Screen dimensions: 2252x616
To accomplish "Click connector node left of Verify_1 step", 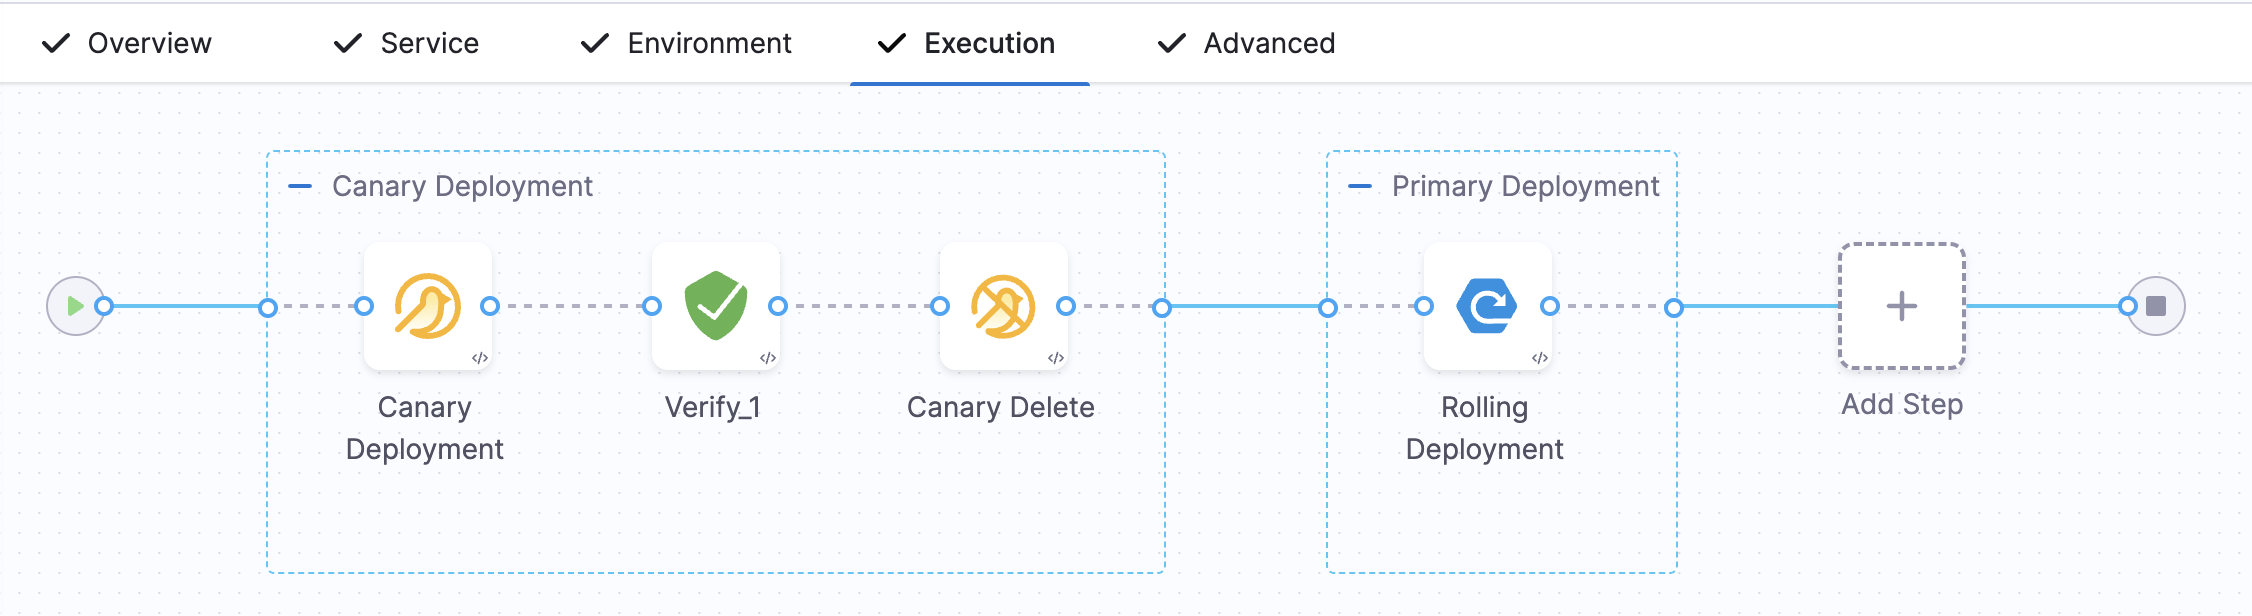I will [652, 306].
